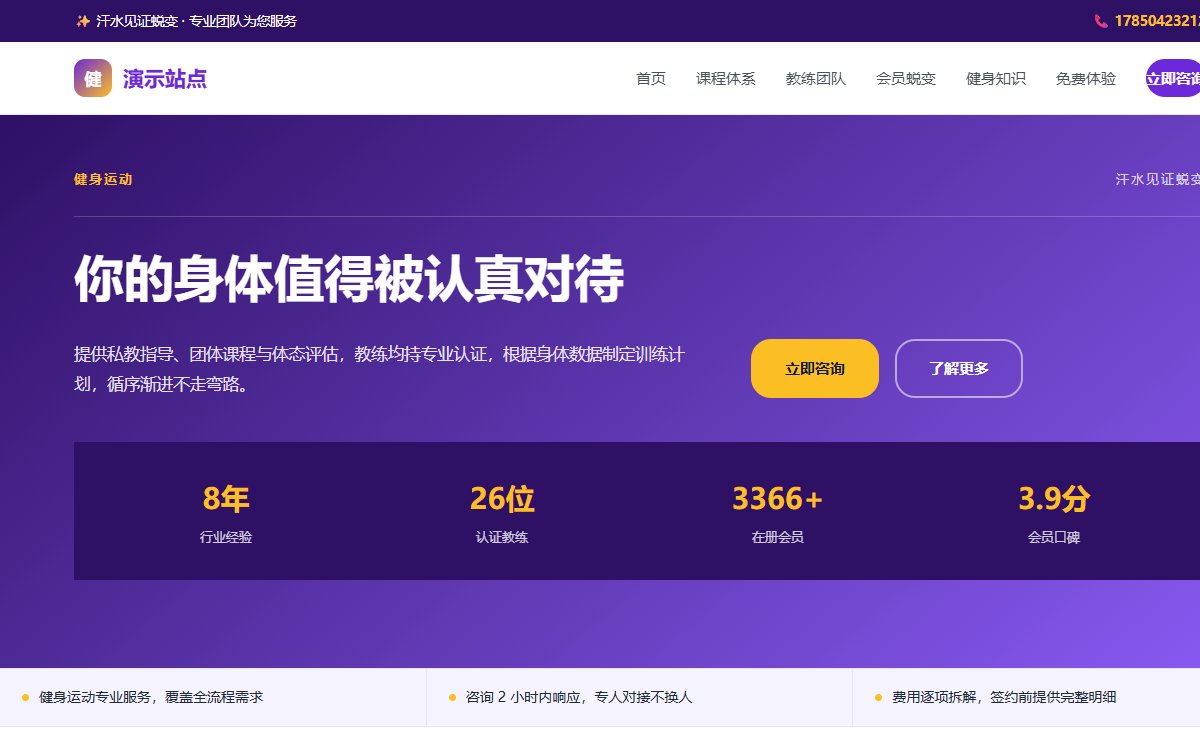Open 免费体验 navigation link
The height and width of the screenshot is (750, 1200).
pyautogui.click(x=1086, y=78)
